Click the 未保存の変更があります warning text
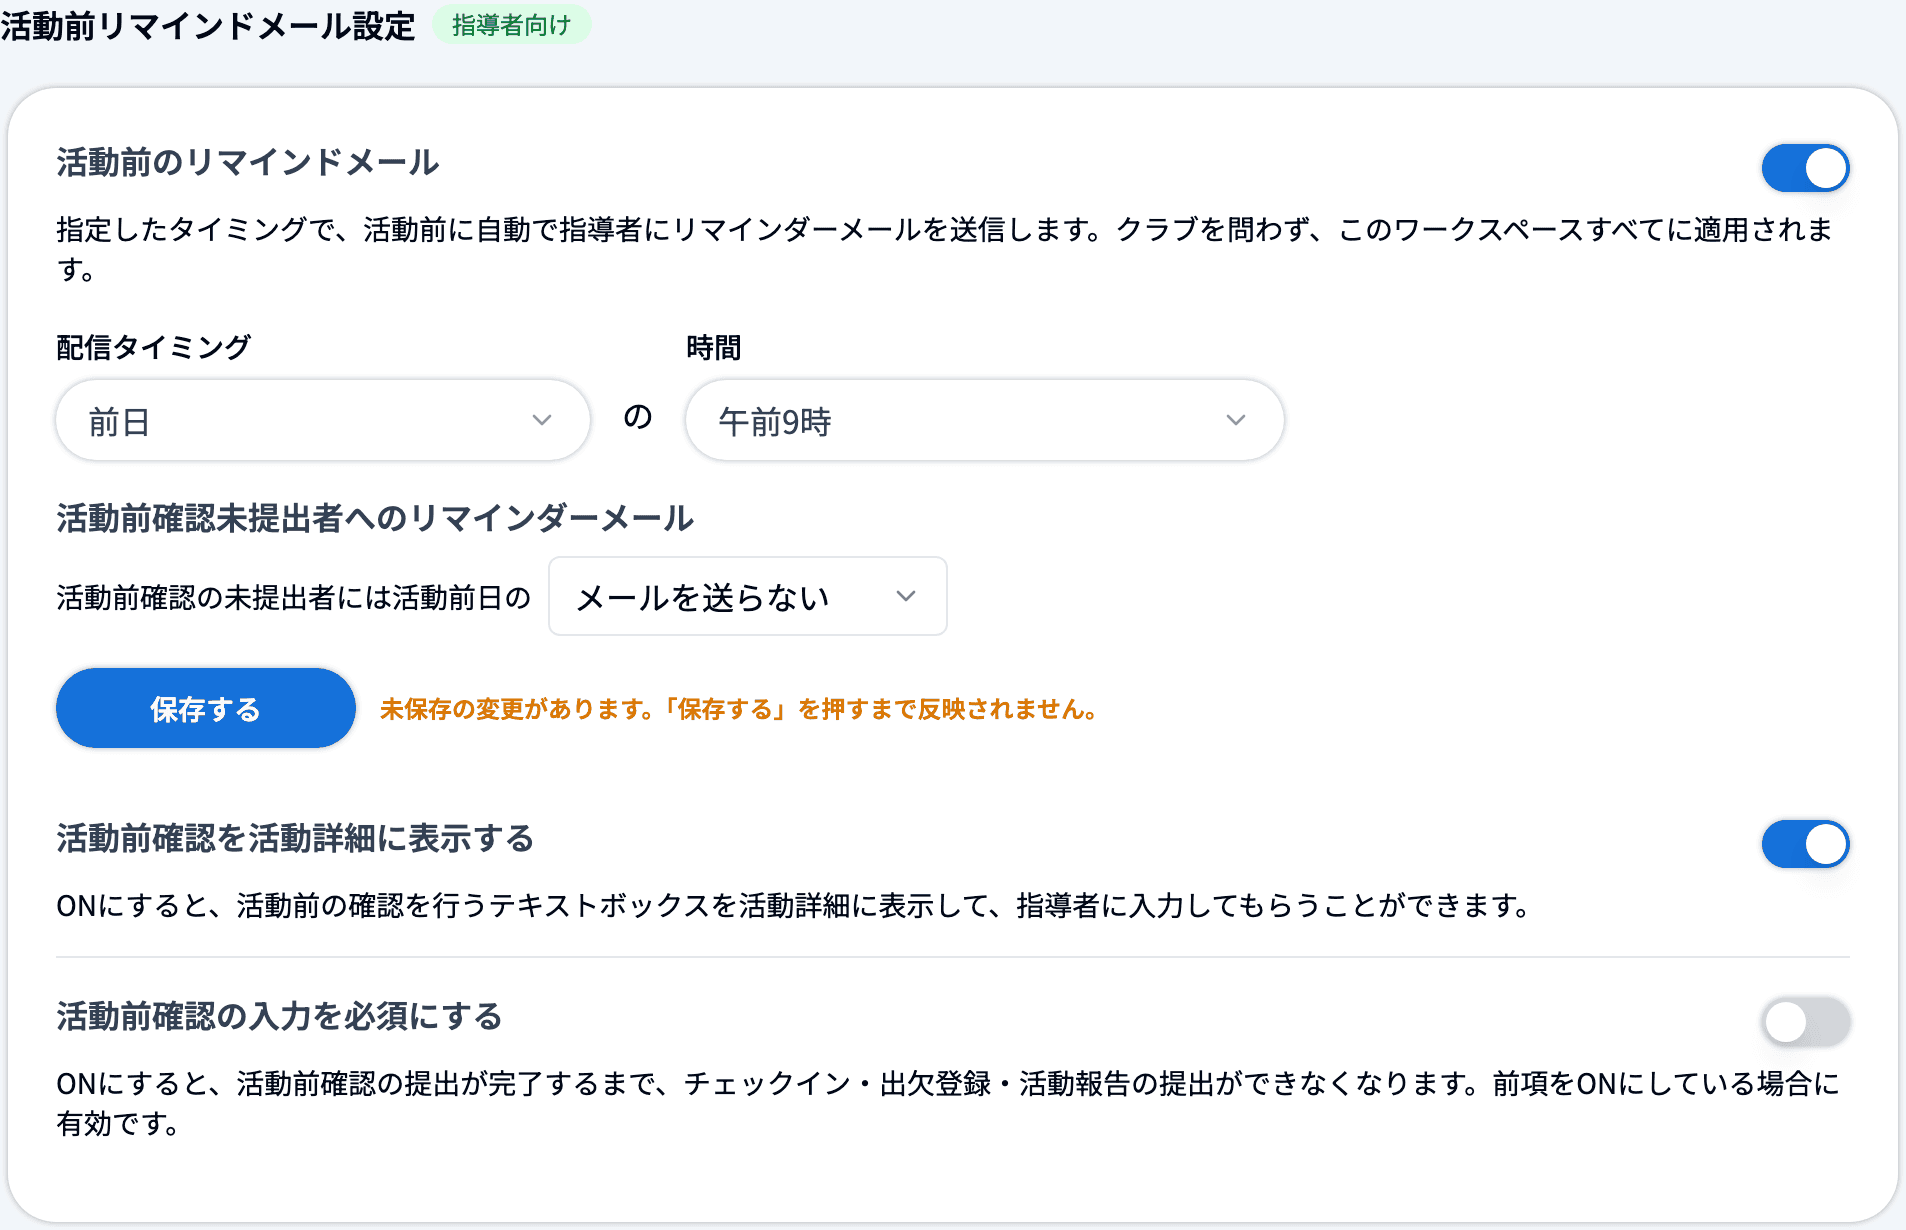1906x1230 pixels. tap(740, 709)
